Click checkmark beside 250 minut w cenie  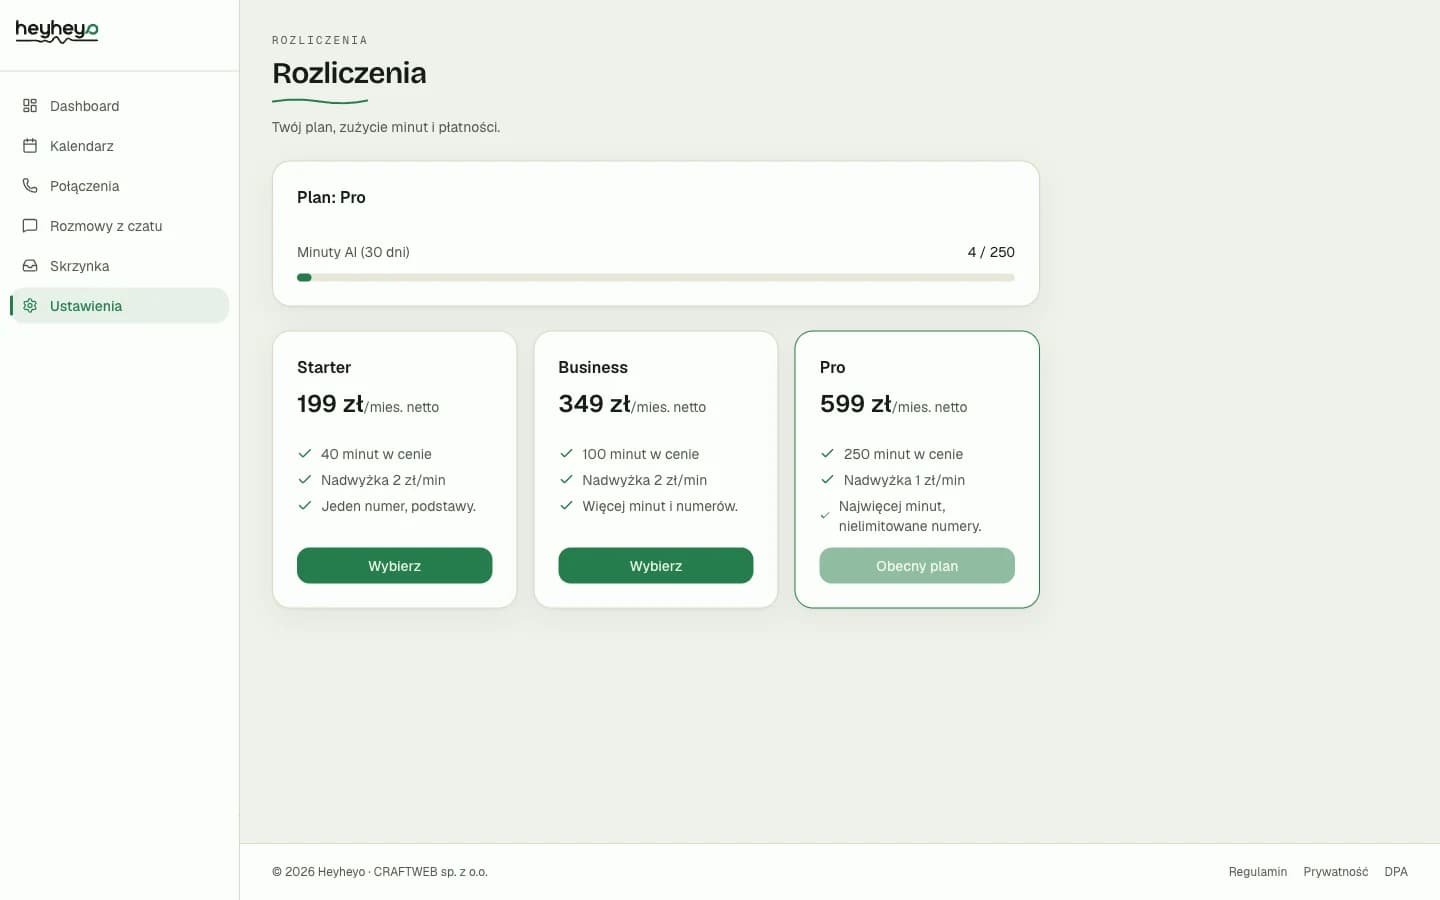click(827, 453)
